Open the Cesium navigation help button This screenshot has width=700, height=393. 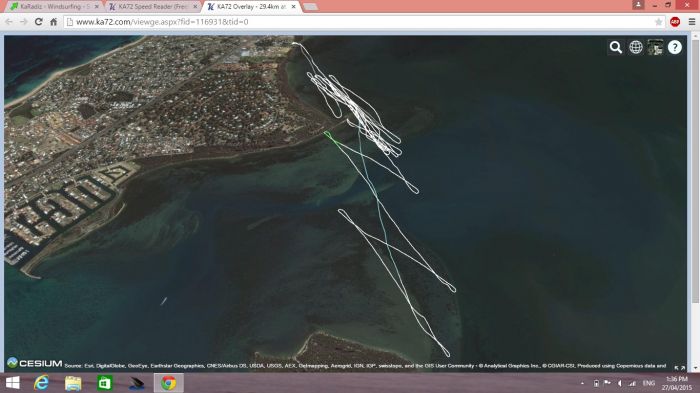tap(675, 47)
